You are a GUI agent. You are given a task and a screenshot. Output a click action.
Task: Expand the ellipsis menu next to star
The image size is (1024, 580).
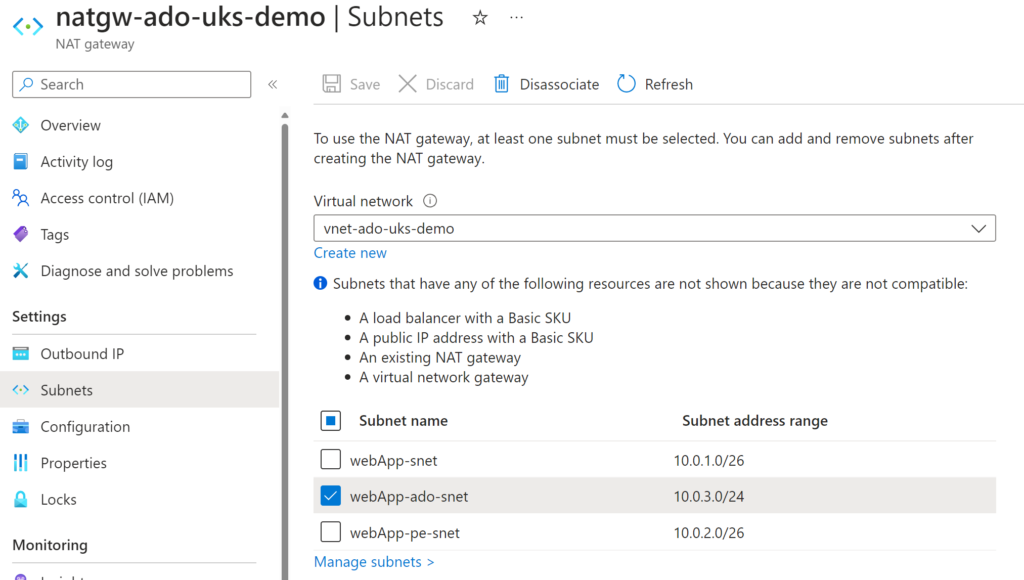pos(516,18)
